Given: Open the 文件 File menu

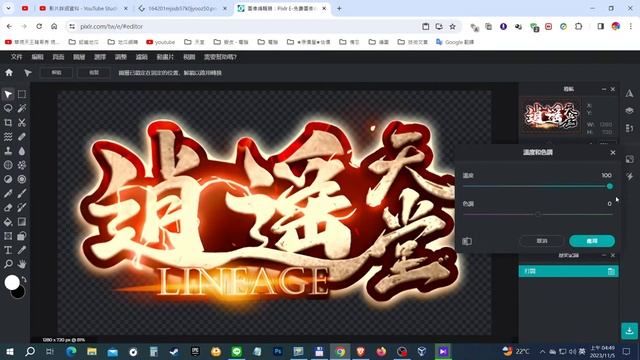Looking at the screenshot, I should click(16, 57).
